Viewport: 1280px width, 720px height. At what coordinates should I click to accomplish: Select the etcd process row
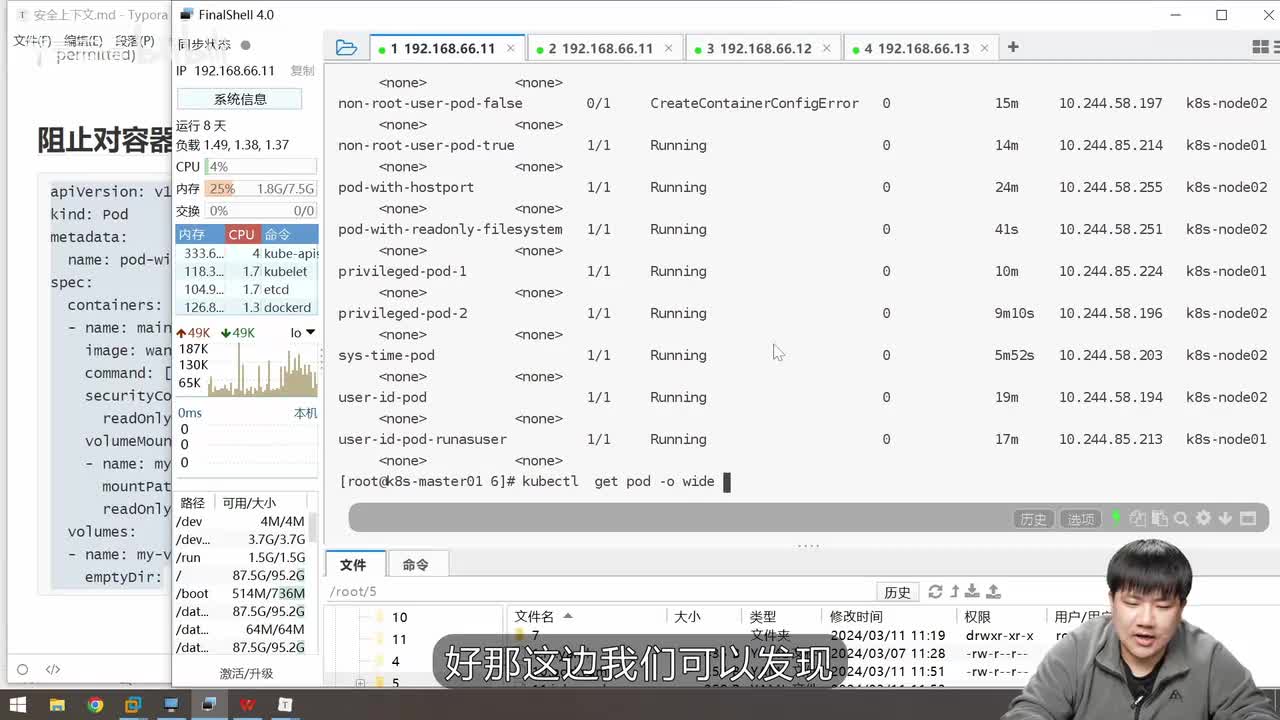[247, 289]
